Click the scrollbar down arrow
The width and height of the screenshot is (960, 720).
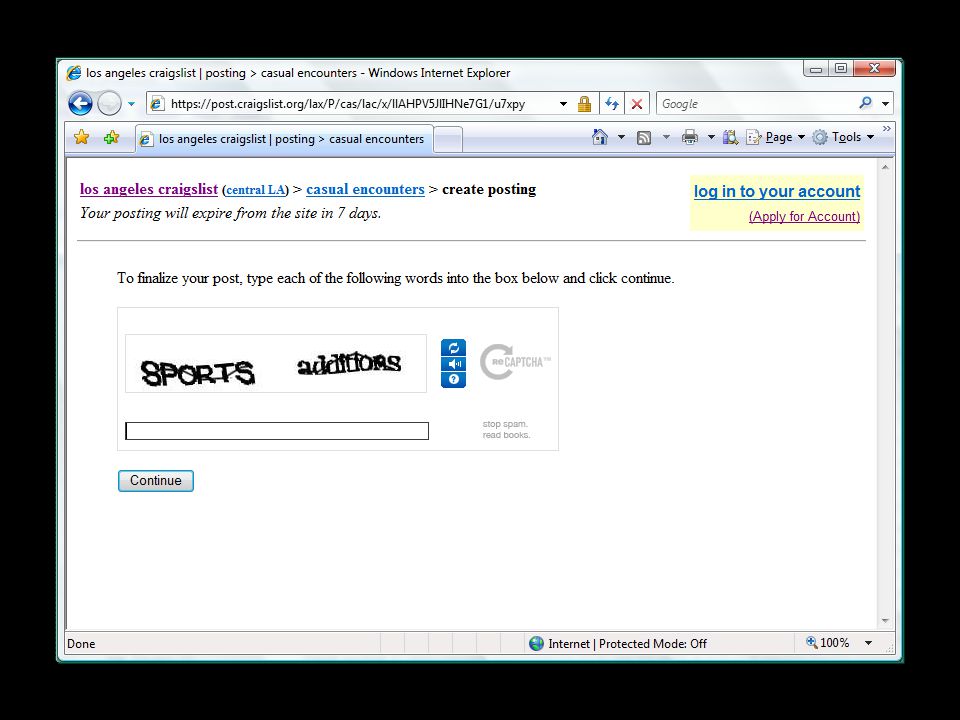(885, 621)
